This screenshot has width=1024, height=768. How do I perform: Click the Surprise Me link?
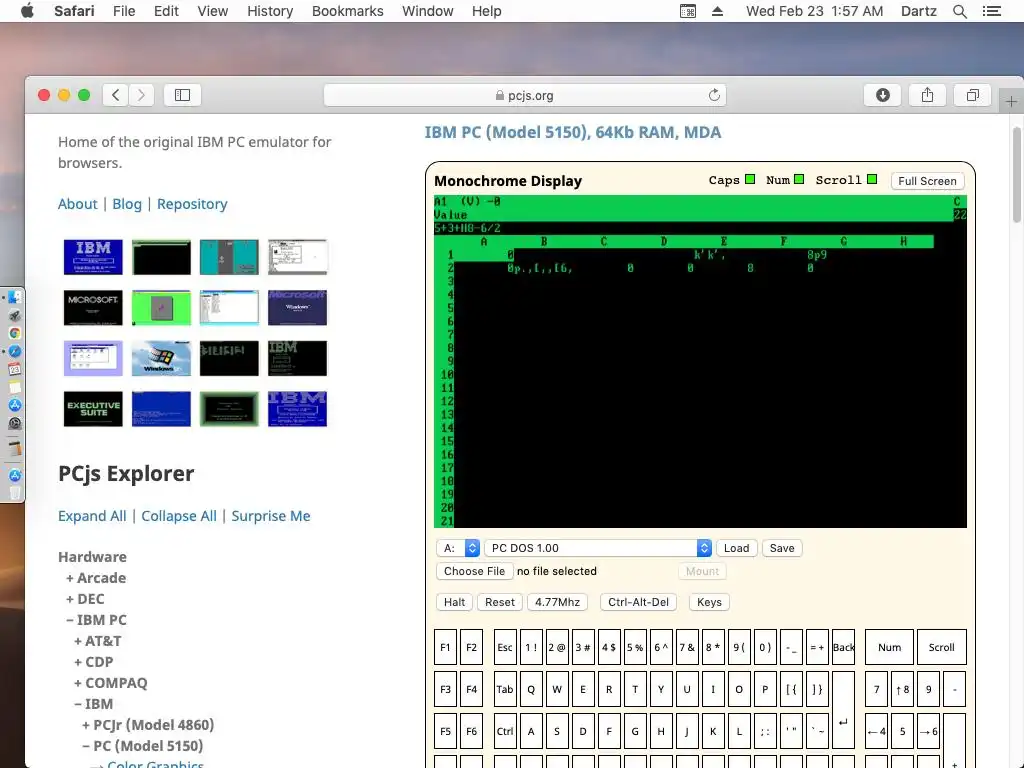270,516
